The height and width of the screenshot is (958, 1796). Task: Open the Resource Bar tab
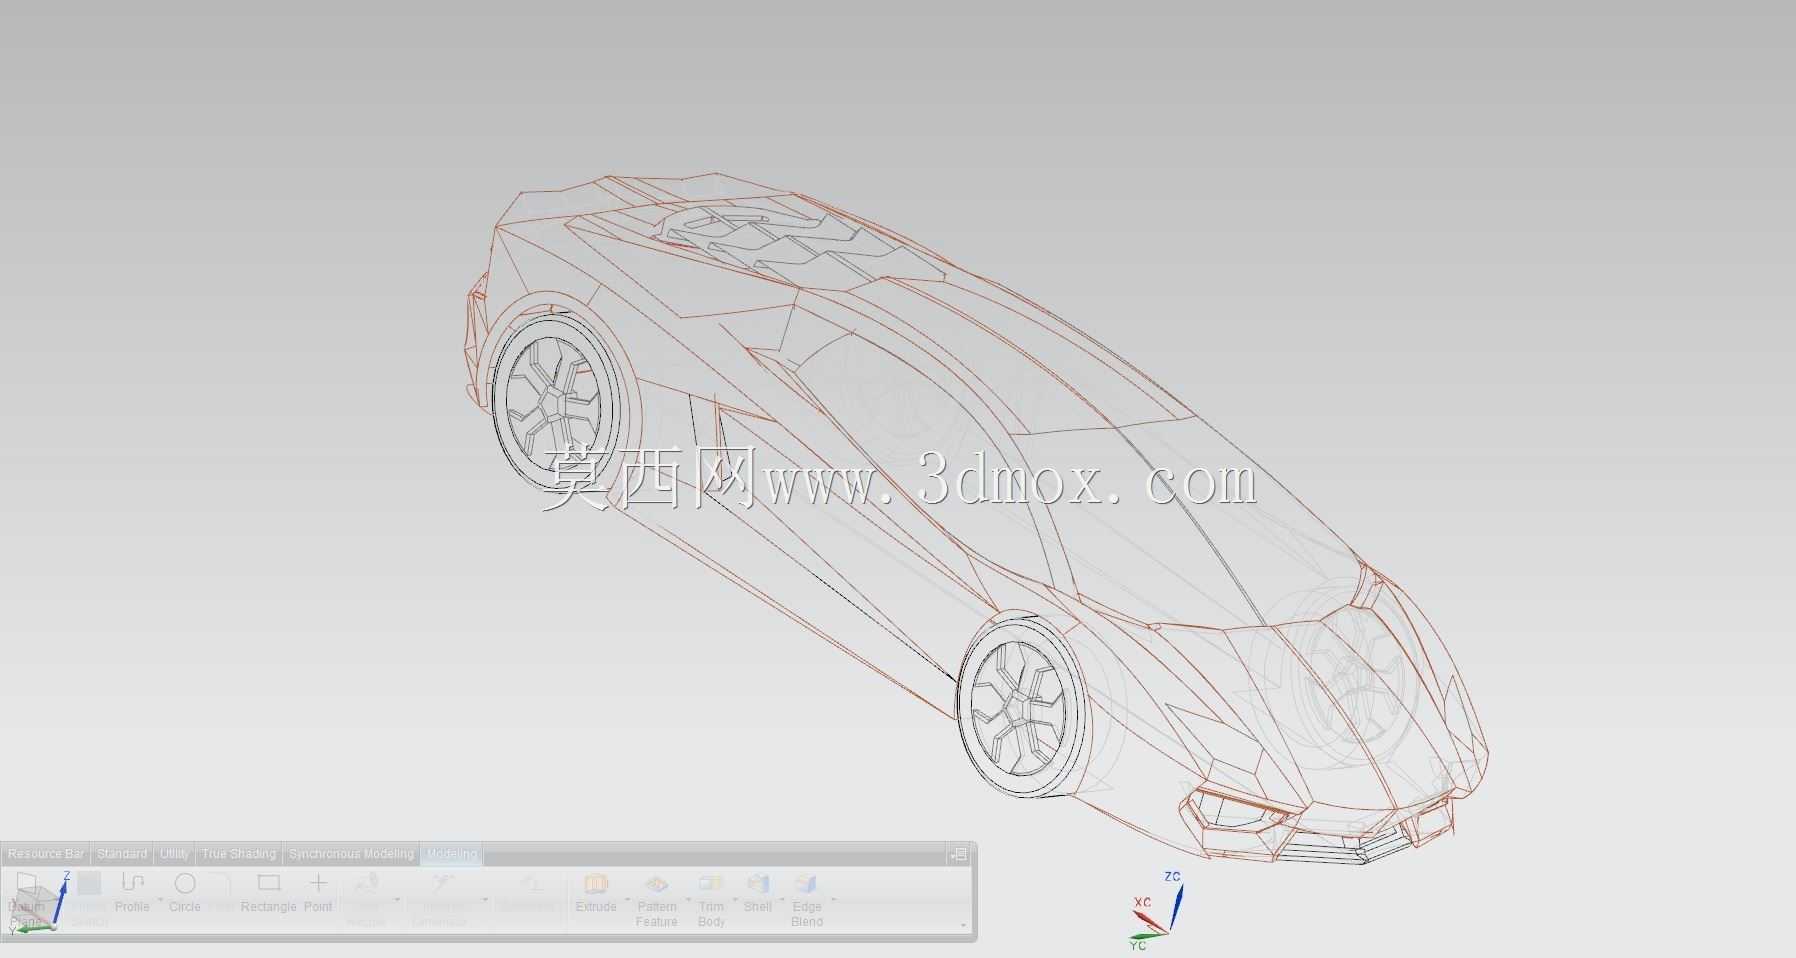[46, 854]
